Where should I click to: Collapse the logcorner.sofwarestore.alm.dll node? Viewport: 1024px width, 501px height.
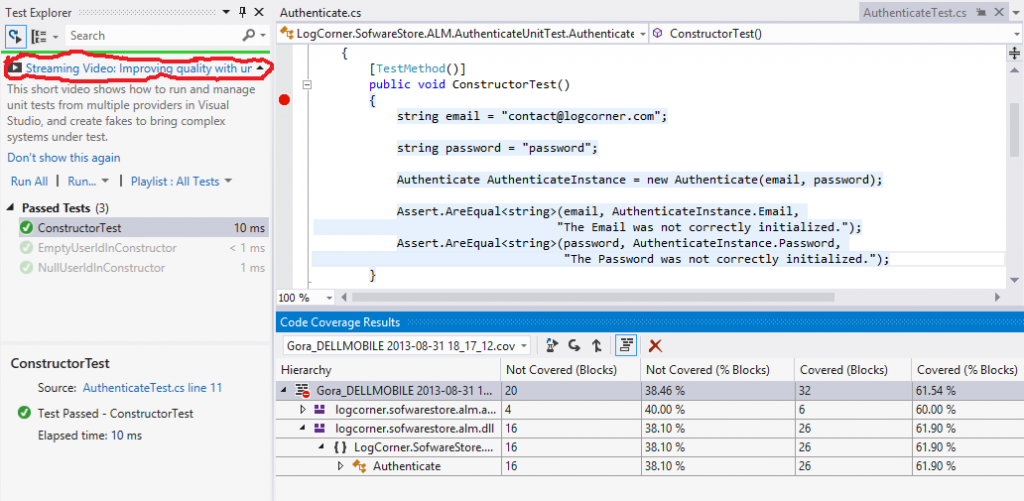click(302, 428)
